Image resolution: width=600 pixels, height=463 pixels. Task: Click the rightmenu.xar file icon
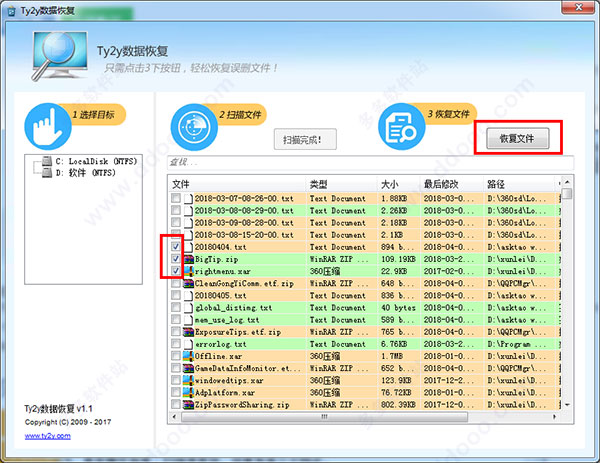(189, 271)
